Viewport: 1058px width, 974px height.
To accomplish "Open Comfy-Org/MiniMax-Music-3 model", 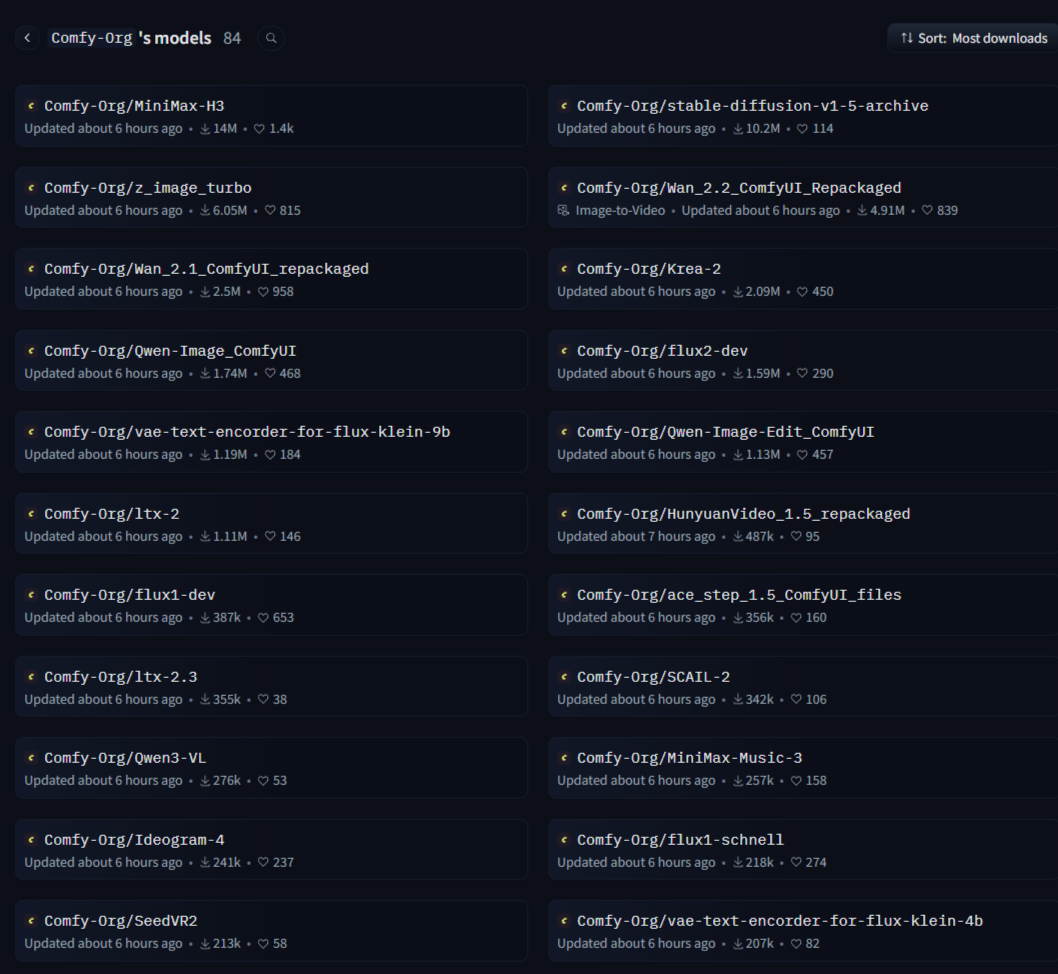I will click(803, 768).
